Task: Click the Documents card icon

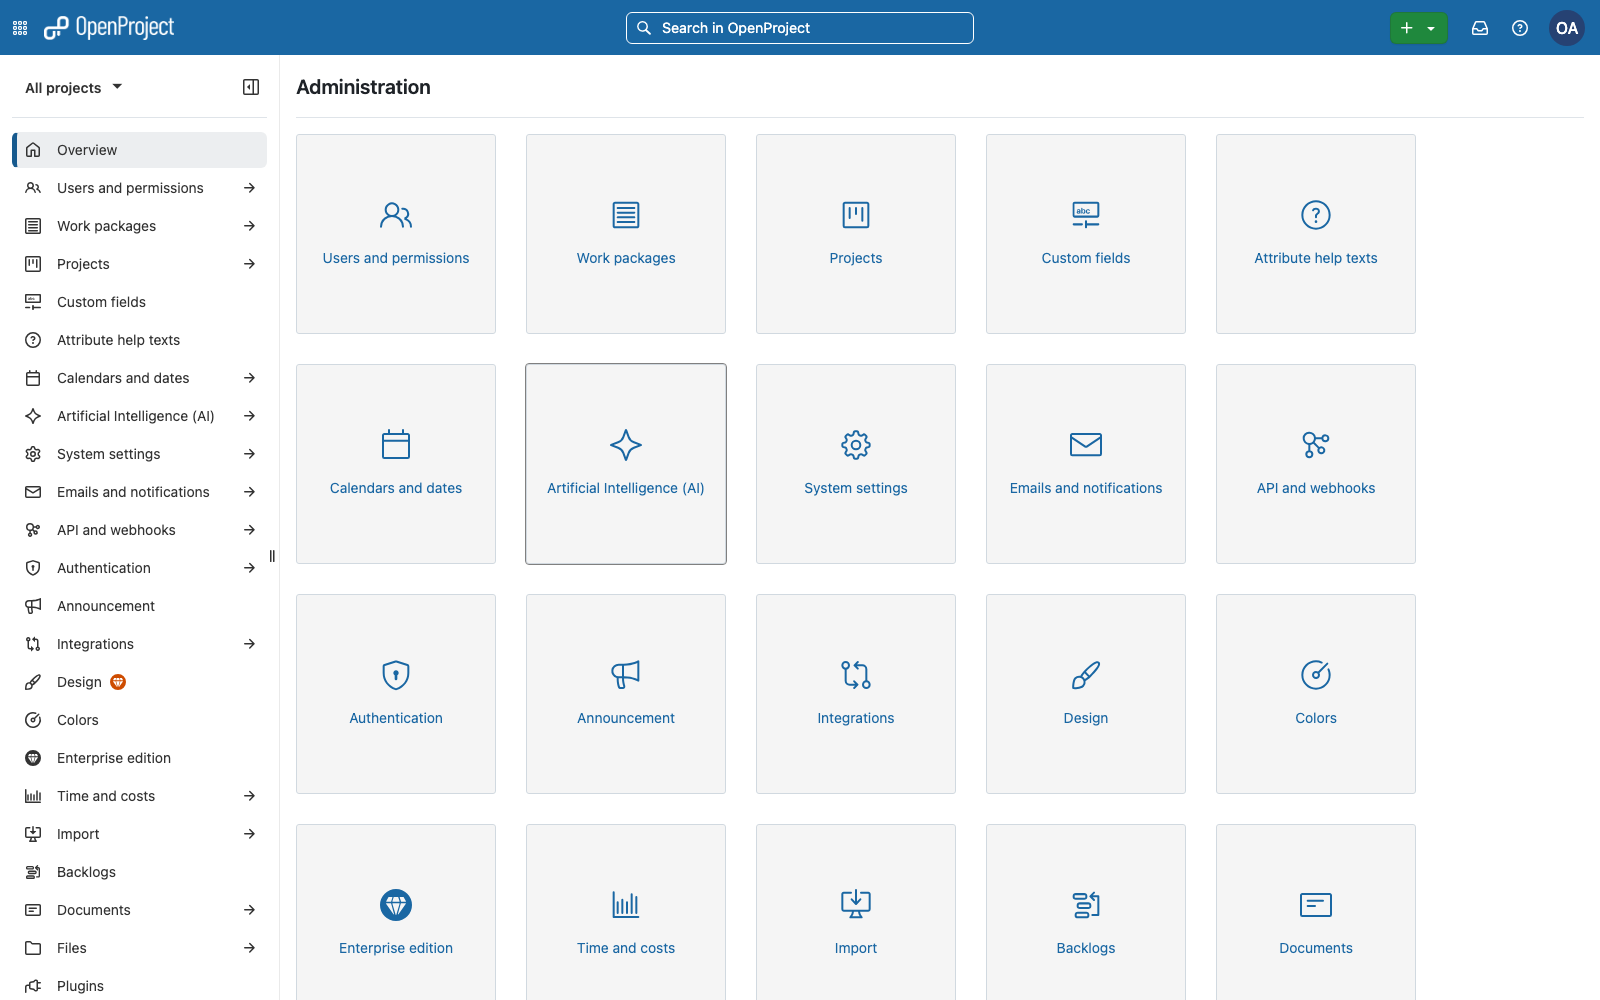Action: click(1316, 905)
